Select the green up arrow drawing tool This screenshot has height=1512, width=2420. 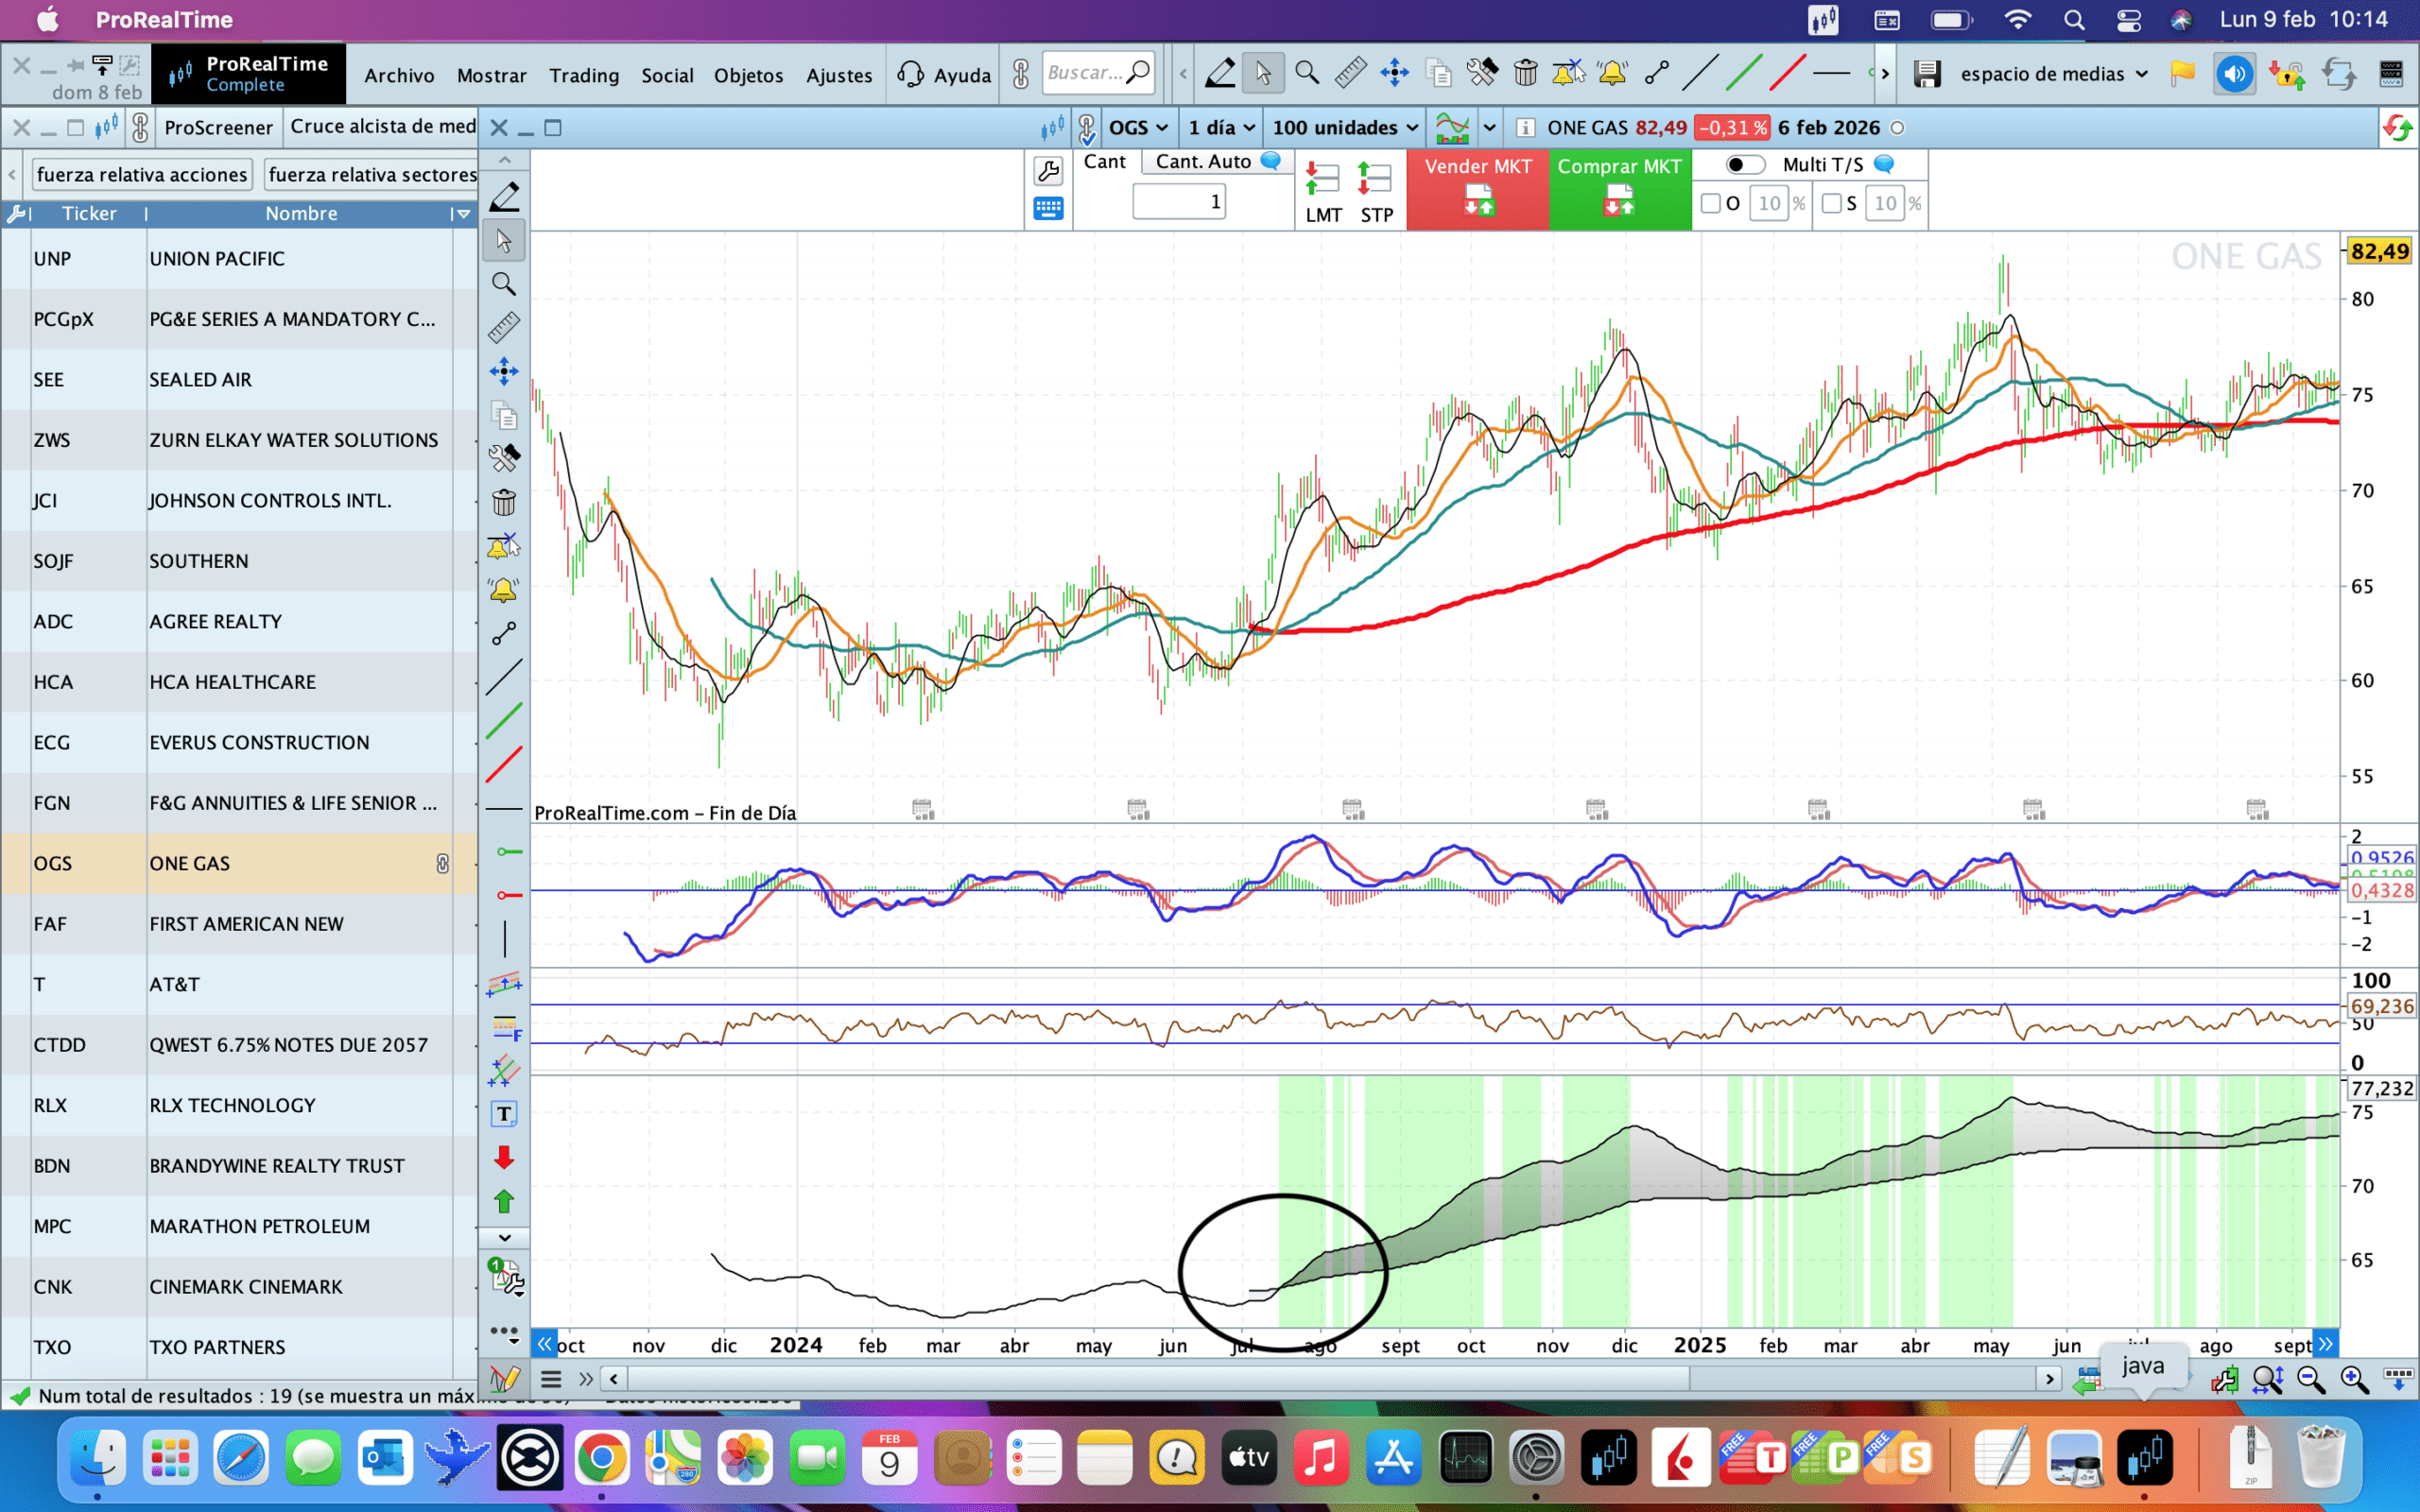tap(504, 1201)
